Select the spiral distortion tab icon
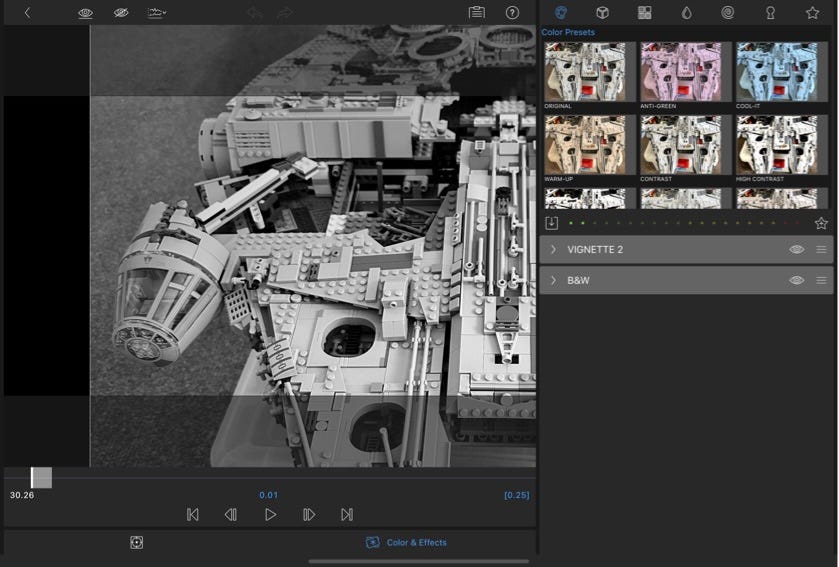 [x=728, y=12]
